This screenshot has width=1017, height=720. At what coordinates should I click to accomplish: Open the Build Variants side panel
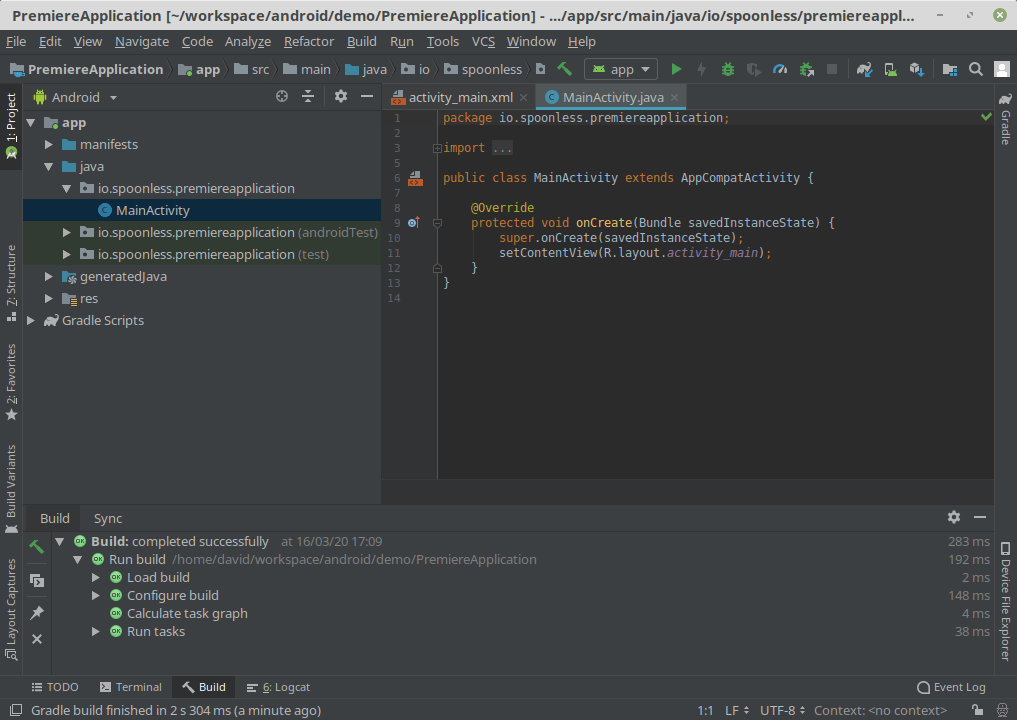(11, 489)
